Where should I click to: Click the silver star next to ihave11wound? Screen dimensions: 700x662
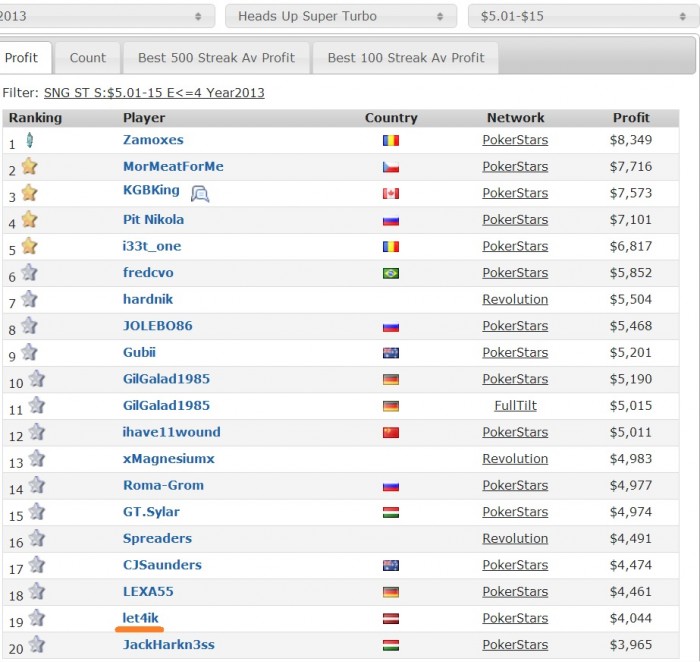tap(37, 432)
